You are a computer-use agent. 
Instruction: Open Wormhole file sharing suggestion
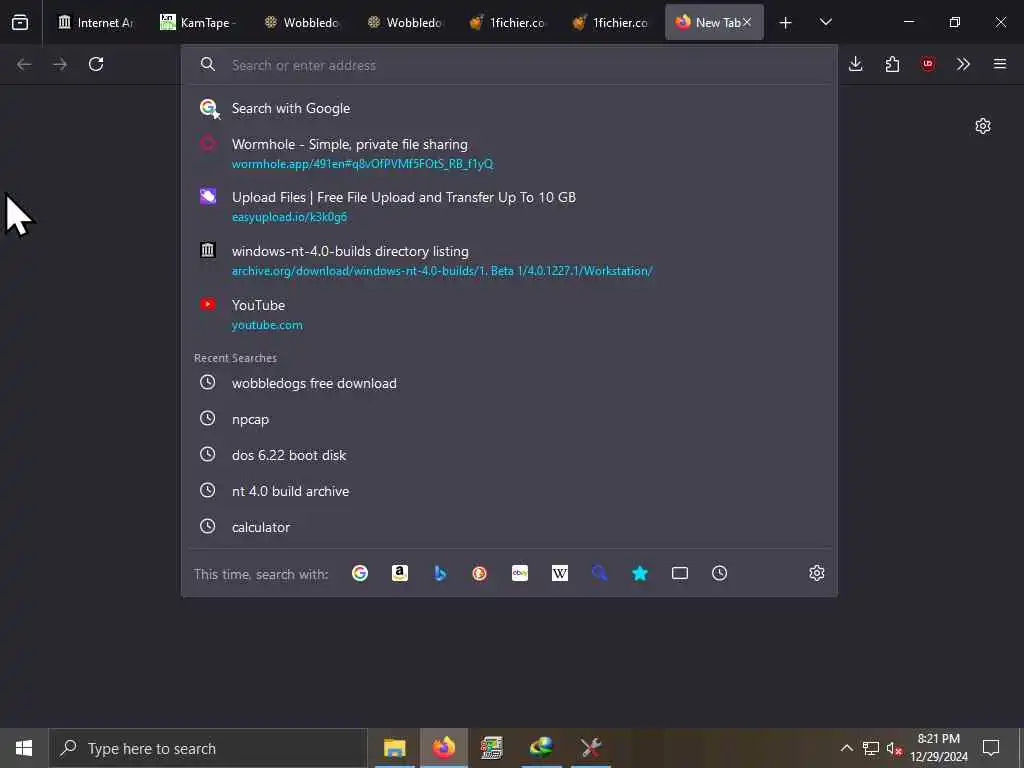pos(509,153)
